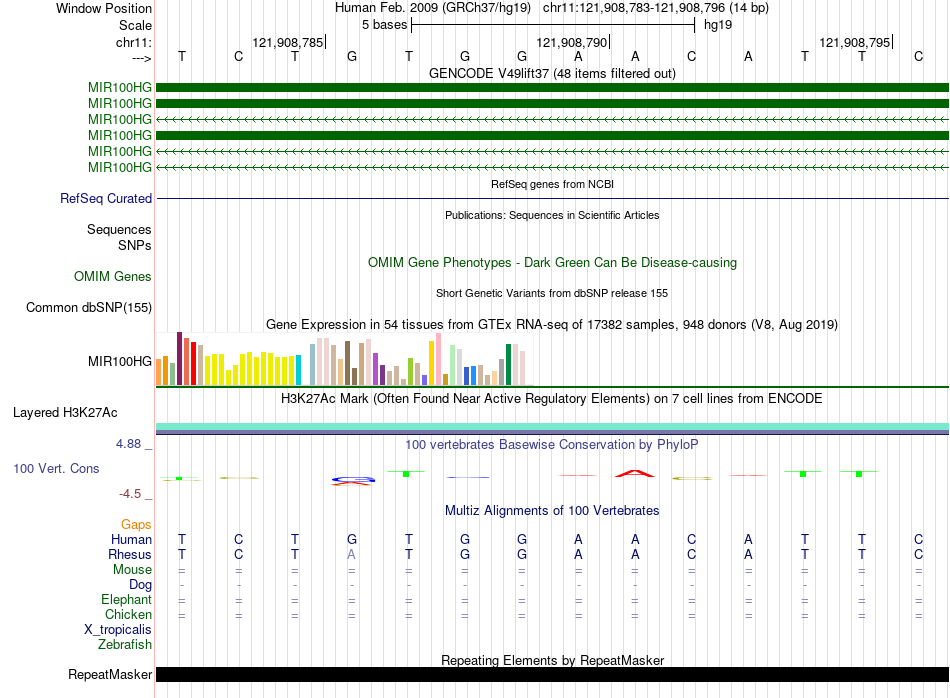950x698 pixels.
Task: Open the GTEx Gene Expression in 54 tissues title
Action: [552, 324]
